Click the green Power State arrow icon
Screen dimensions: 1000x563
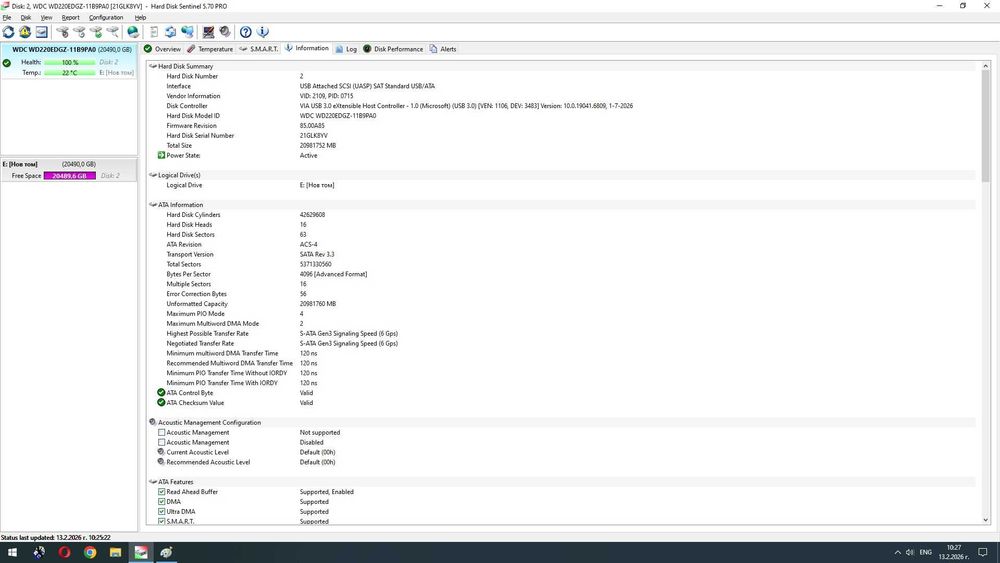161,155
